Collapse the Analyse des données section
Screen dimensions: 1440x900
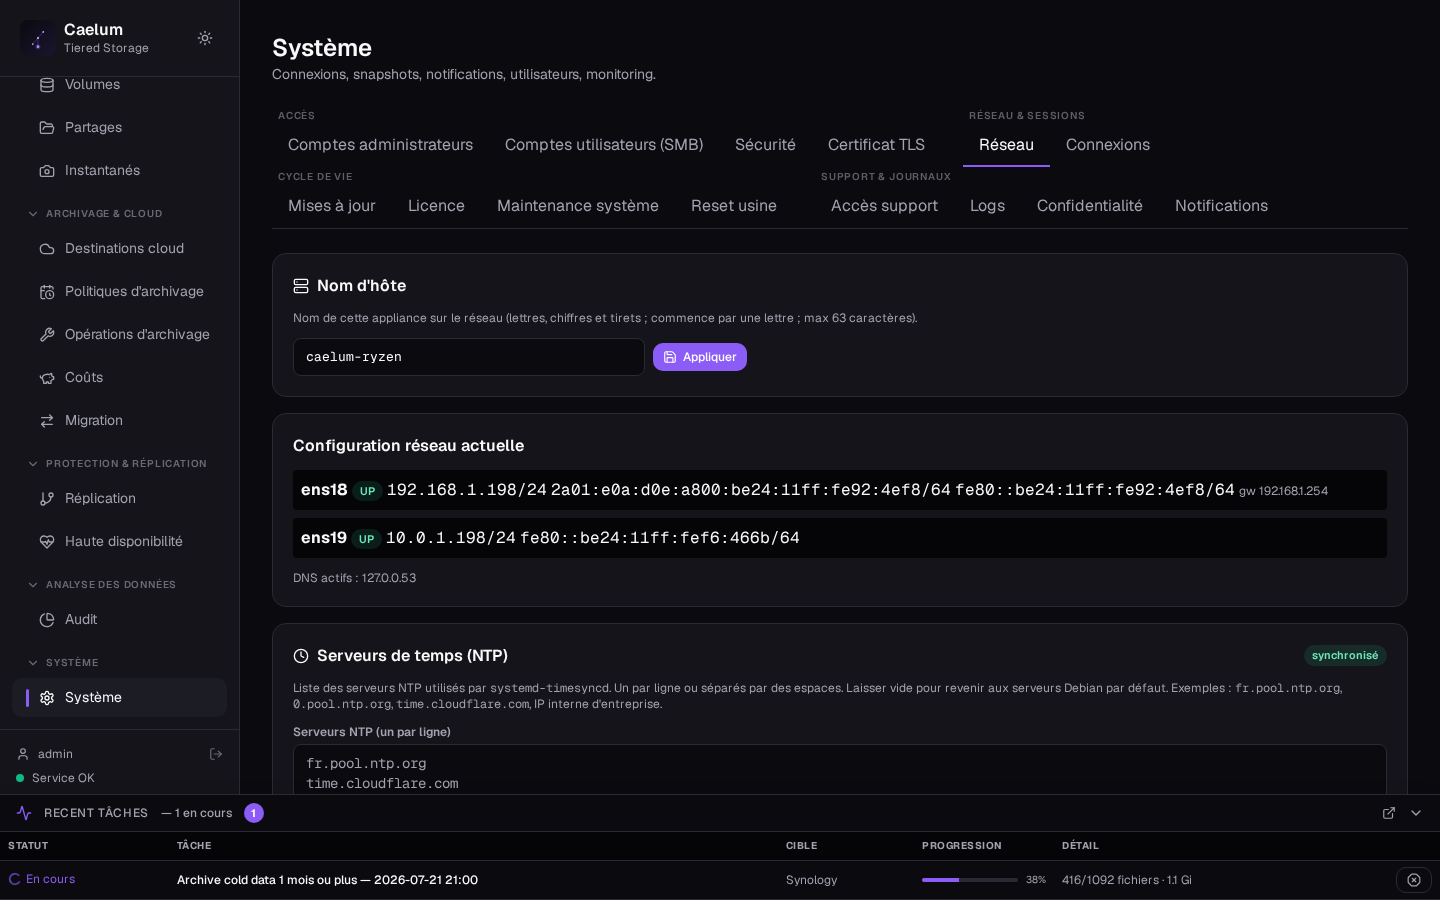33,585
